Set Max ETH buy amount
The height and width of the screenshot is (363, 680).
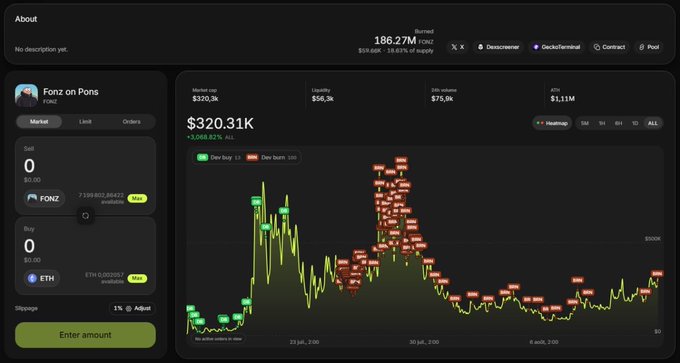[137, 278]
